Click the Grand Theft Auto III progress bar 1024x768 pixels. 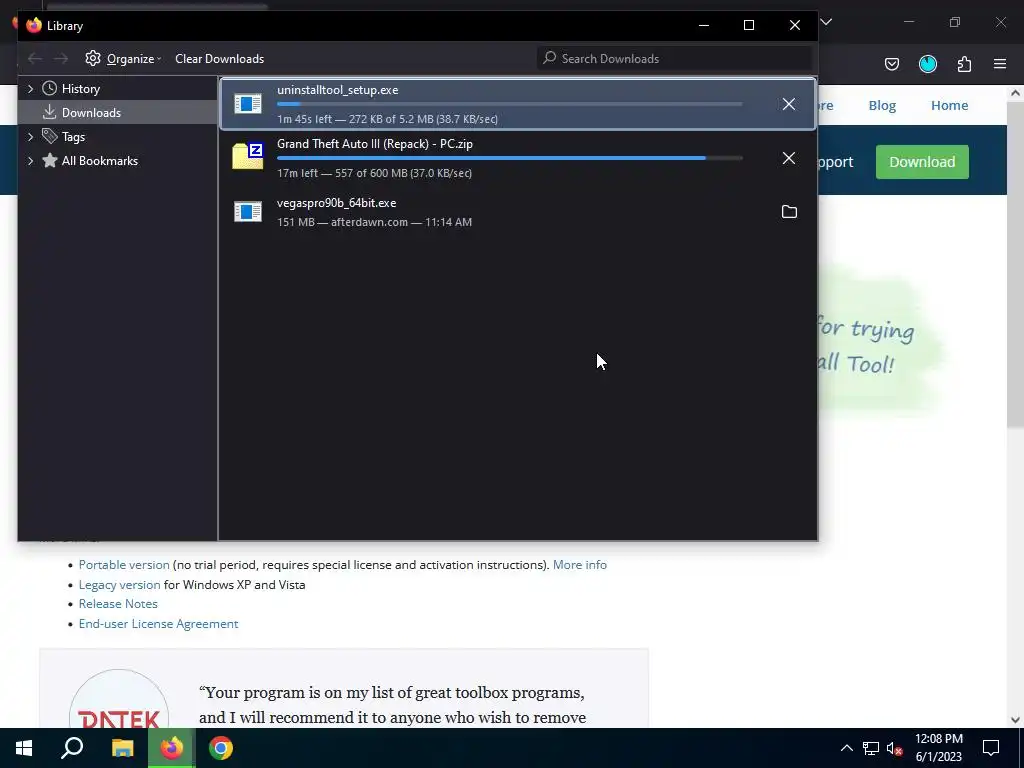pyautogui.click(x=509, y=158)
